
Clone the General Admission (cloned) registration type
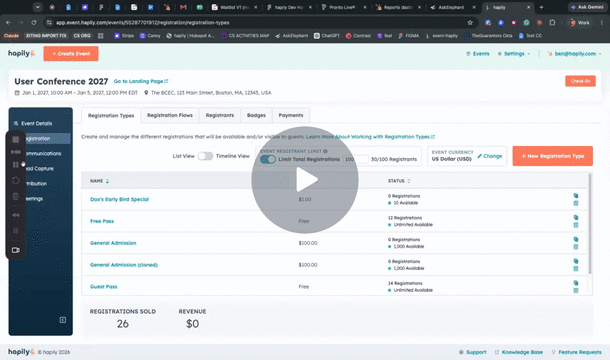pyautogui.click(x=576, y=261)
